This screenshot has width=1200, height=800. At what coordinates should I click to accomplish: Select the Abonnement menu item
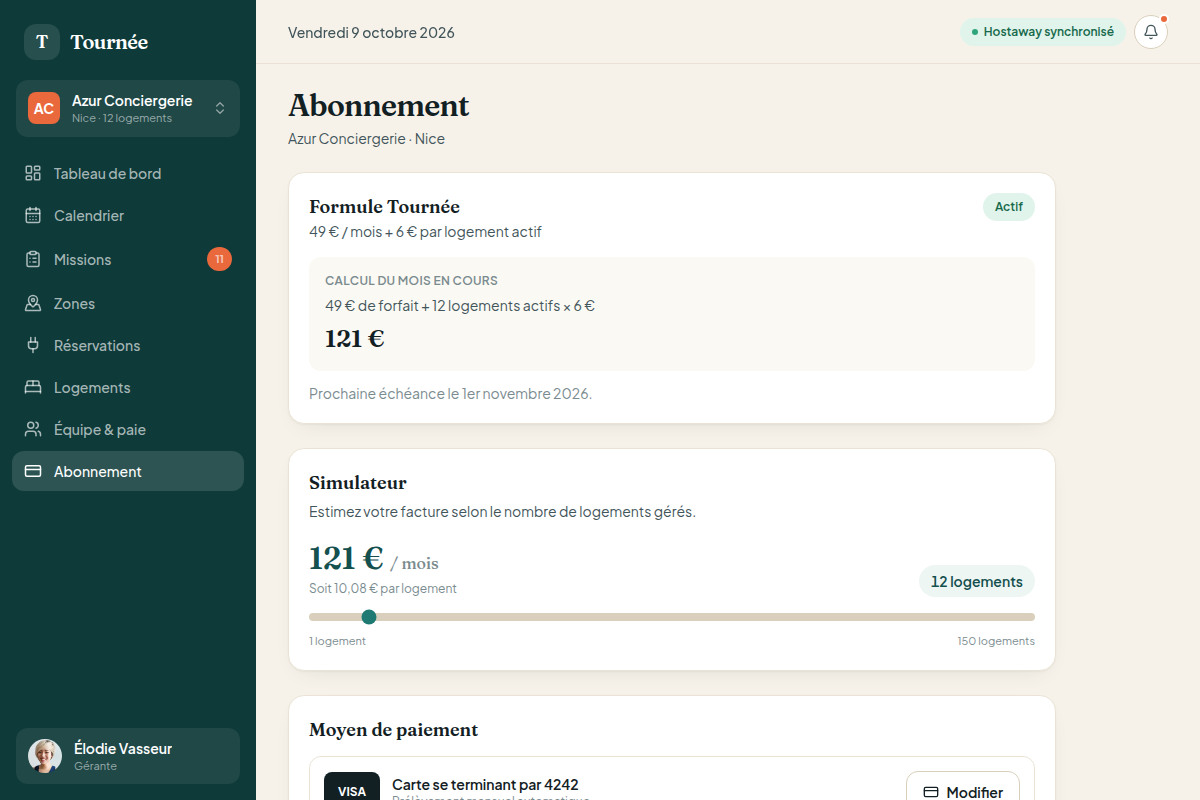(128, 471)
